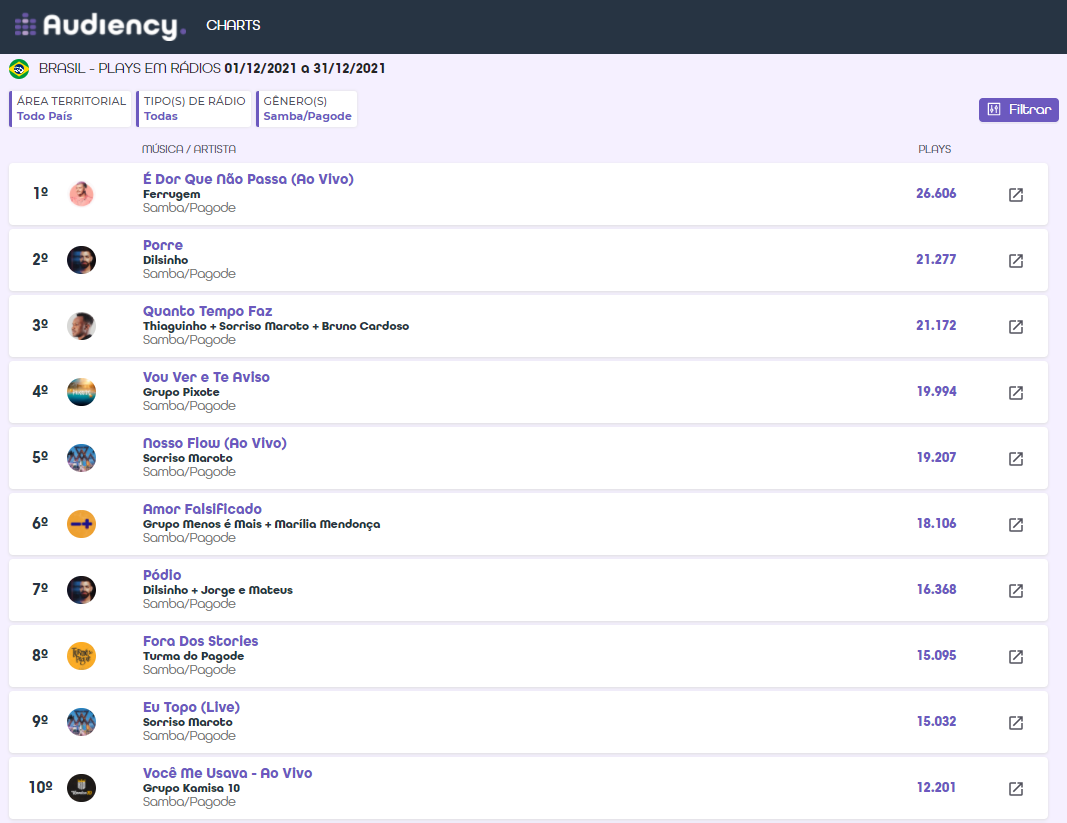The width and height of the screenshot is (1067, 823).
Task: Click Sorriso Maroto avatar beside Nosso Flow
Action: tap(81, 458)
